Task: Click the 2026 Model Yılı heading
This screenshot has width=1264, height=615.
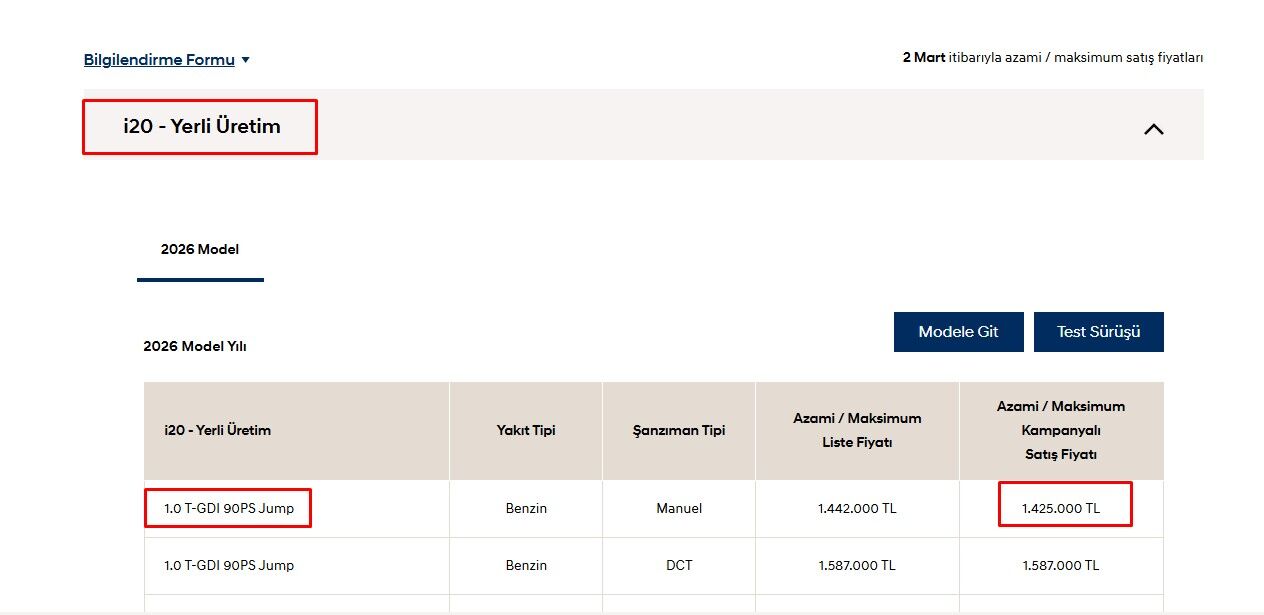Action: [x=195, y=347]
